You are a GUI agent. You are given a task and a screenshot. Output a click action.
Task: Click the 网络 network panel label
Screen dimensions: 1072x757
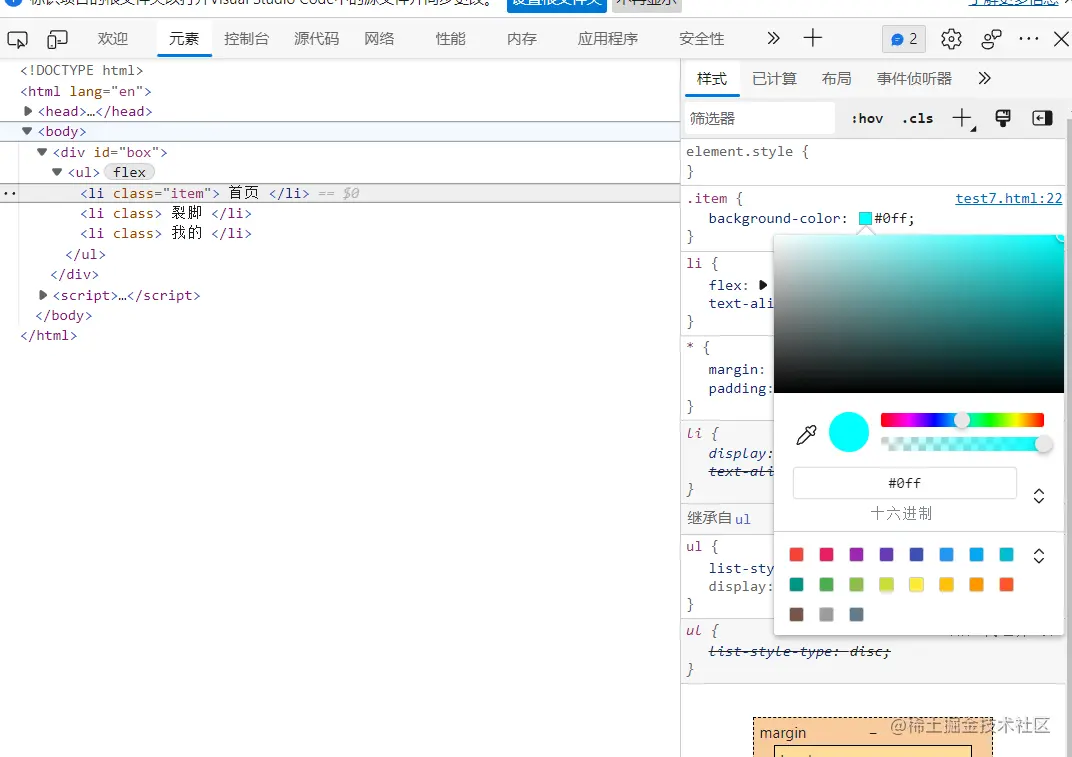point(378,38)
